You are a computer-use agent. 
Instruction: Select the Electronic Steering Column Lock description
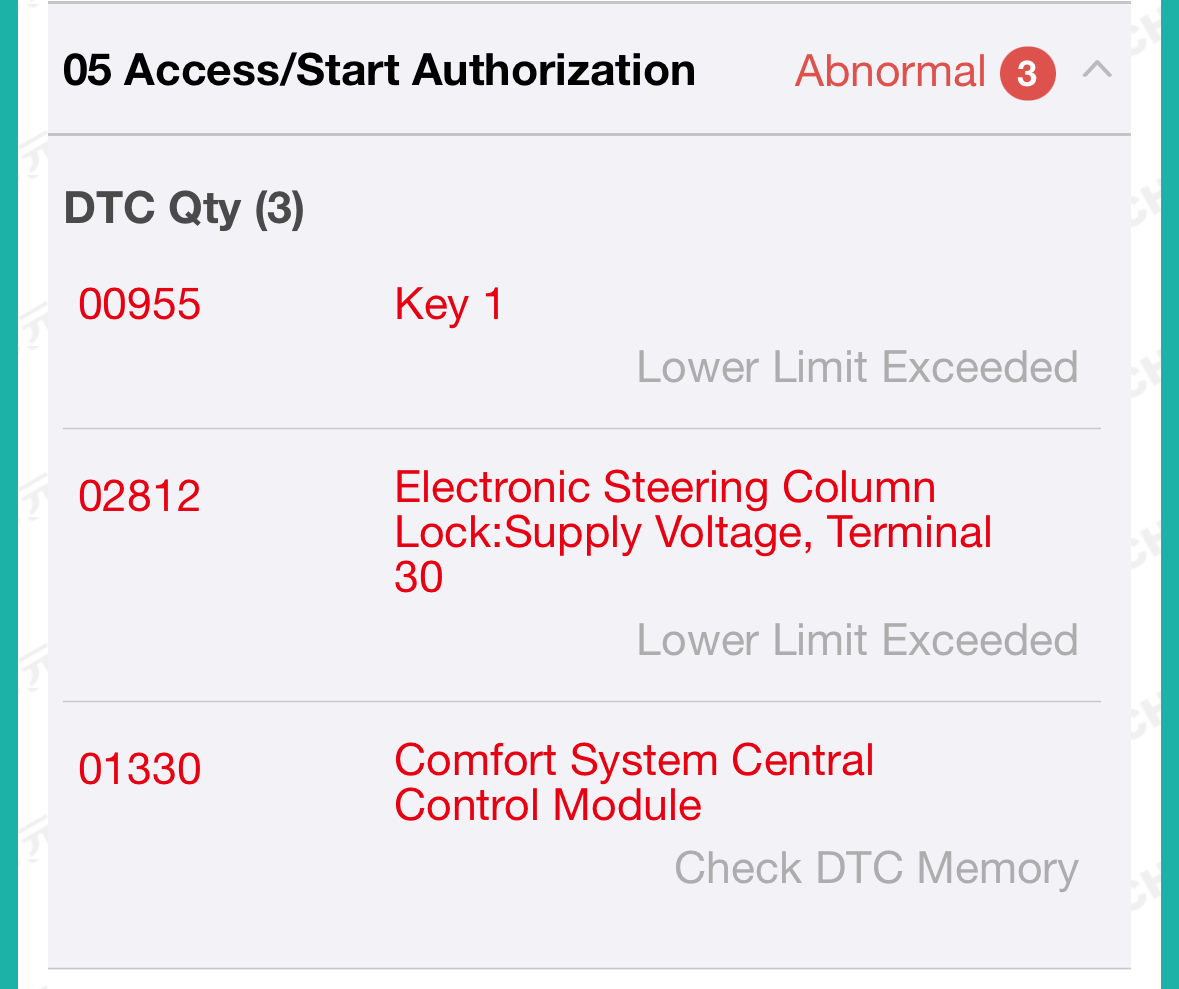coord(692,532)
